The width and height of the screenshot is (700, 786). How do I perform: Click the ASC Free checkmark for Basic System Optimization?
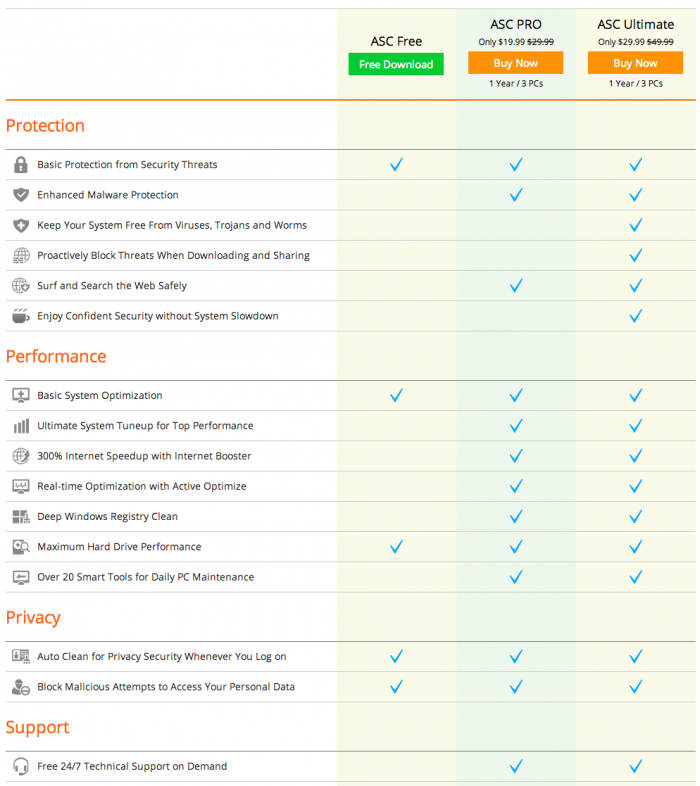[396, 395]
